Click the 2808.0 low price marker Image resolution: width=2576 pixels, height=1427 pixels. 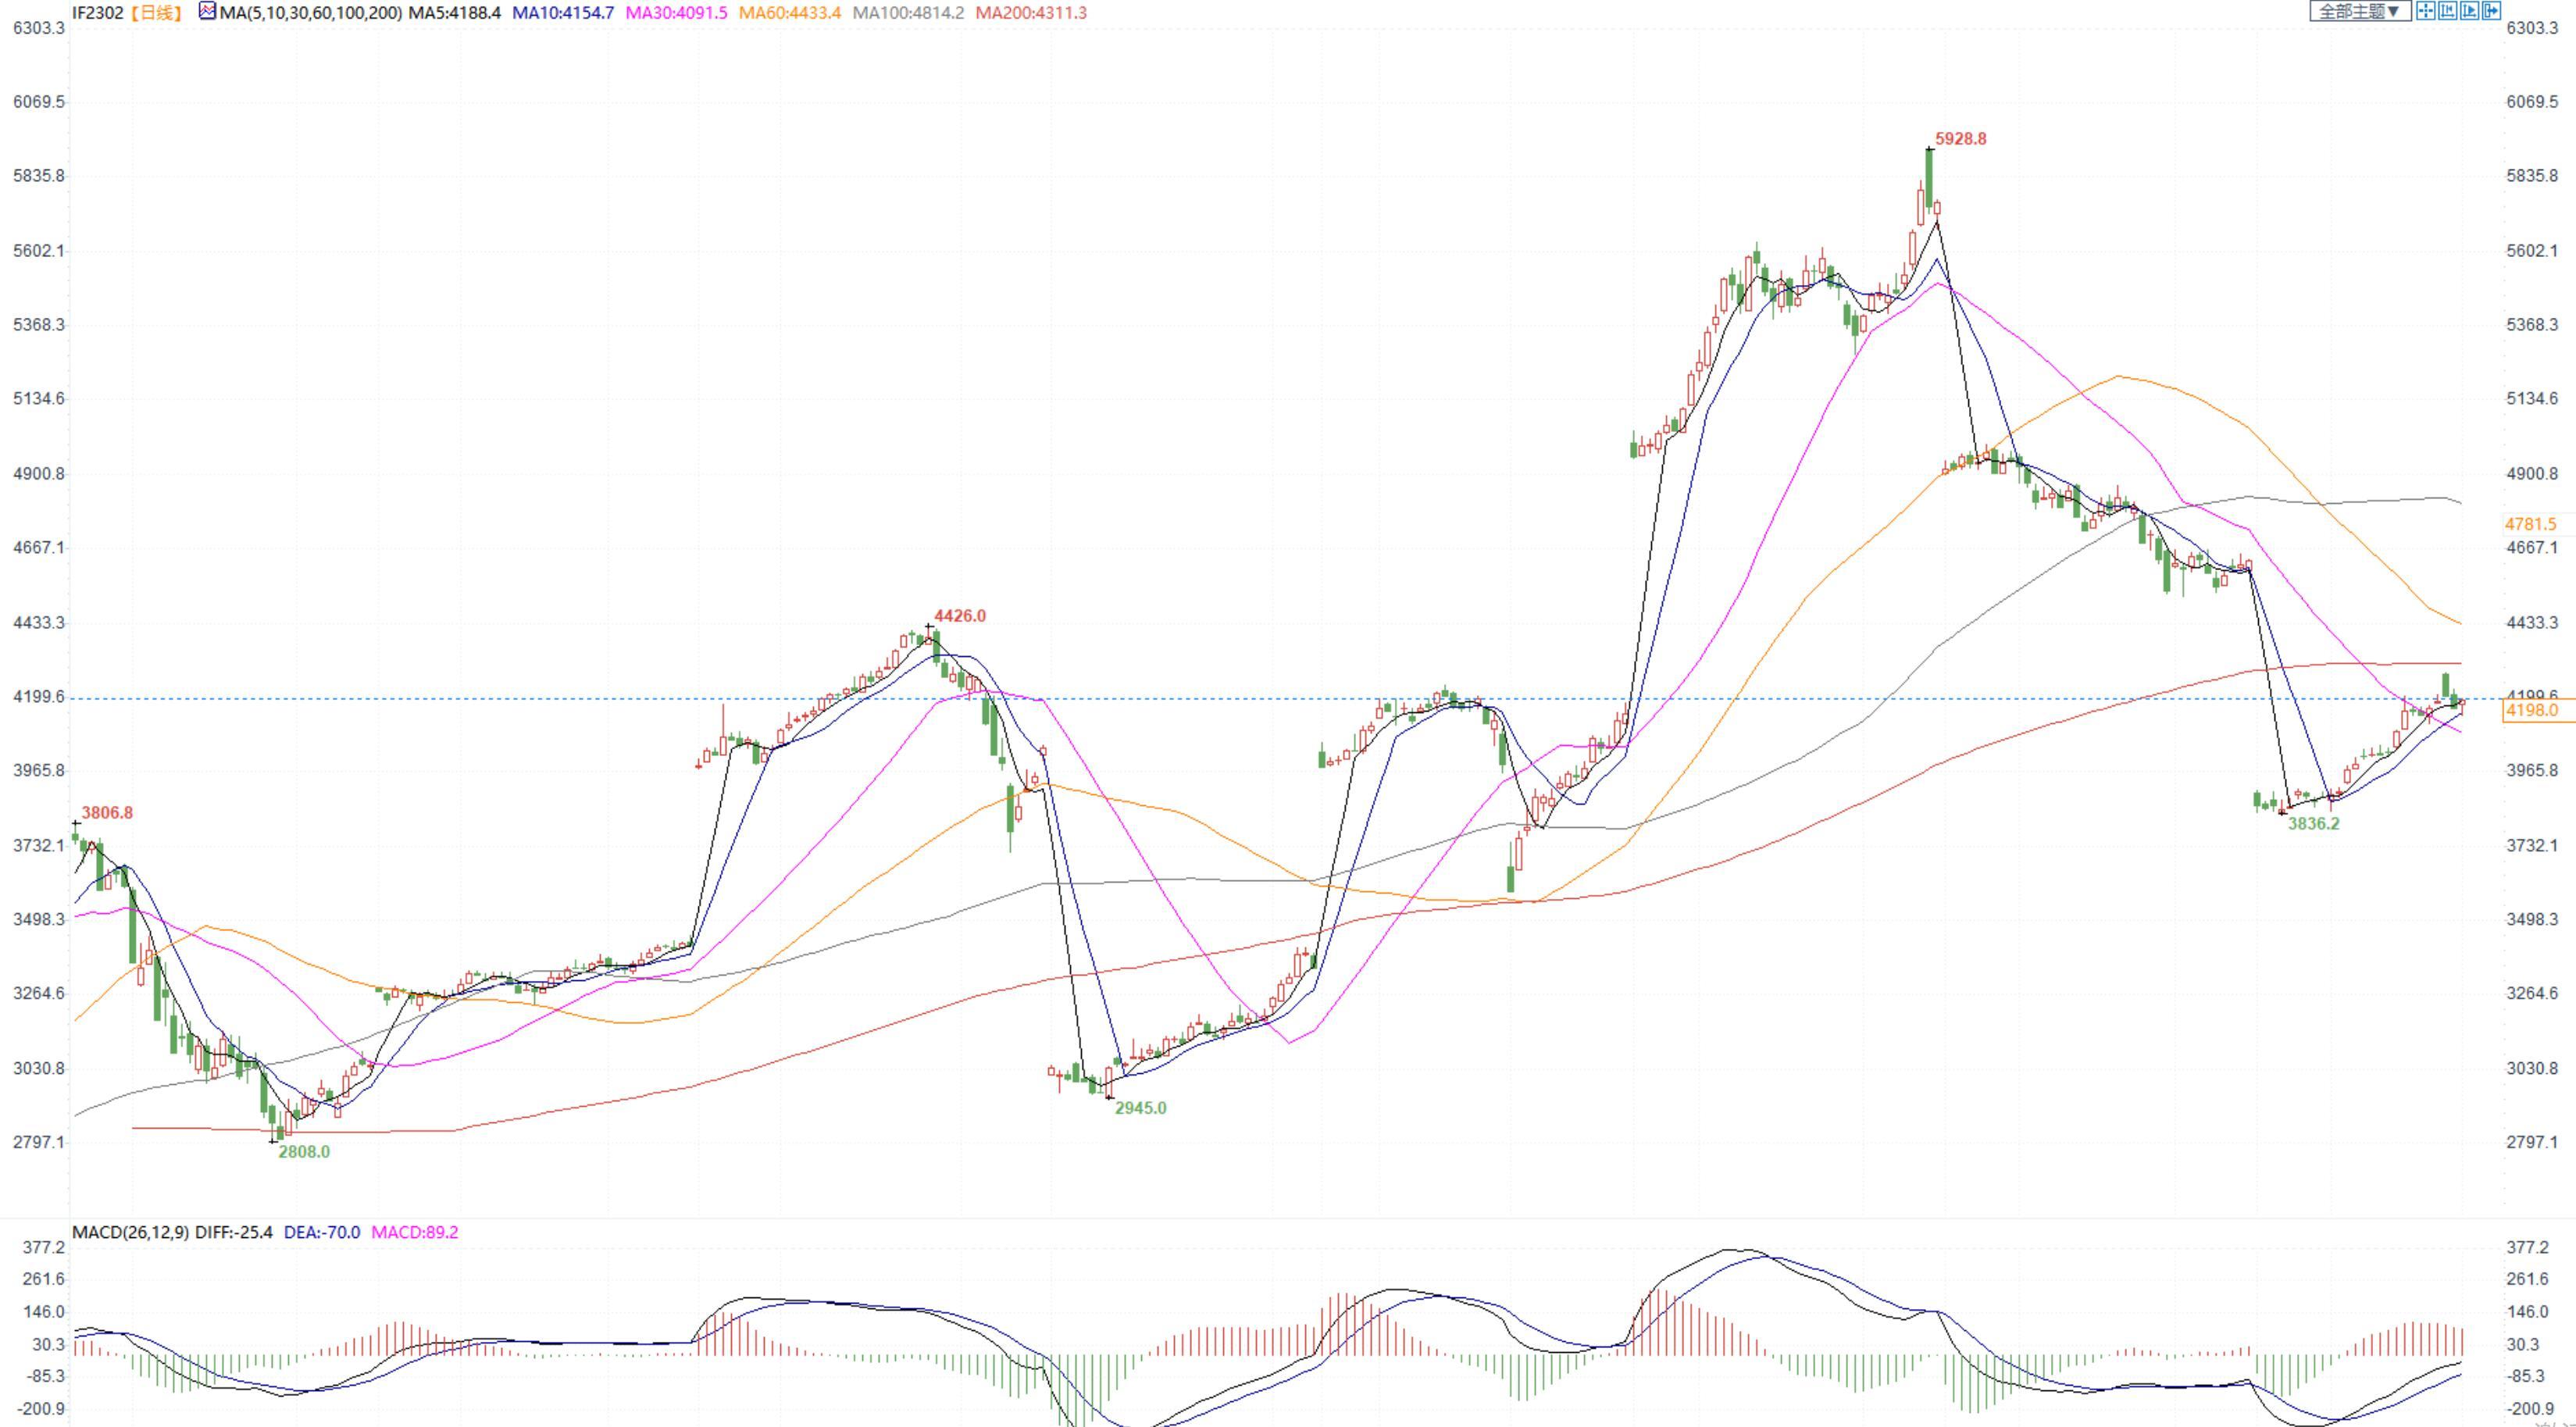tap(303, 1151)
